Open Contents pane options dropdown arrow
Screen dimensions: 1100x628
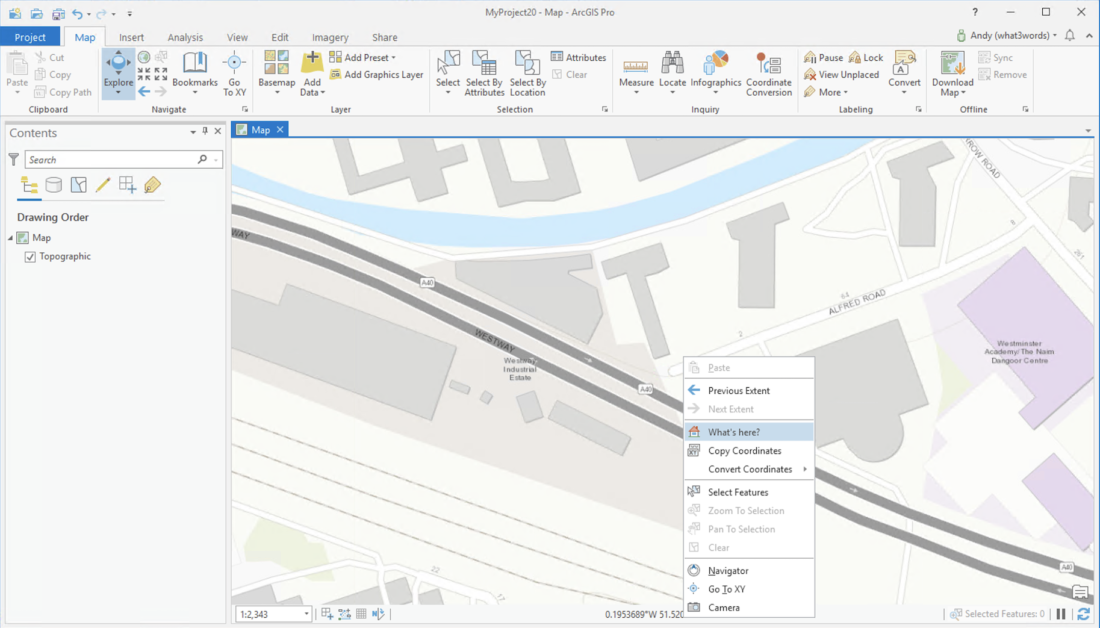tap(193, 132)
